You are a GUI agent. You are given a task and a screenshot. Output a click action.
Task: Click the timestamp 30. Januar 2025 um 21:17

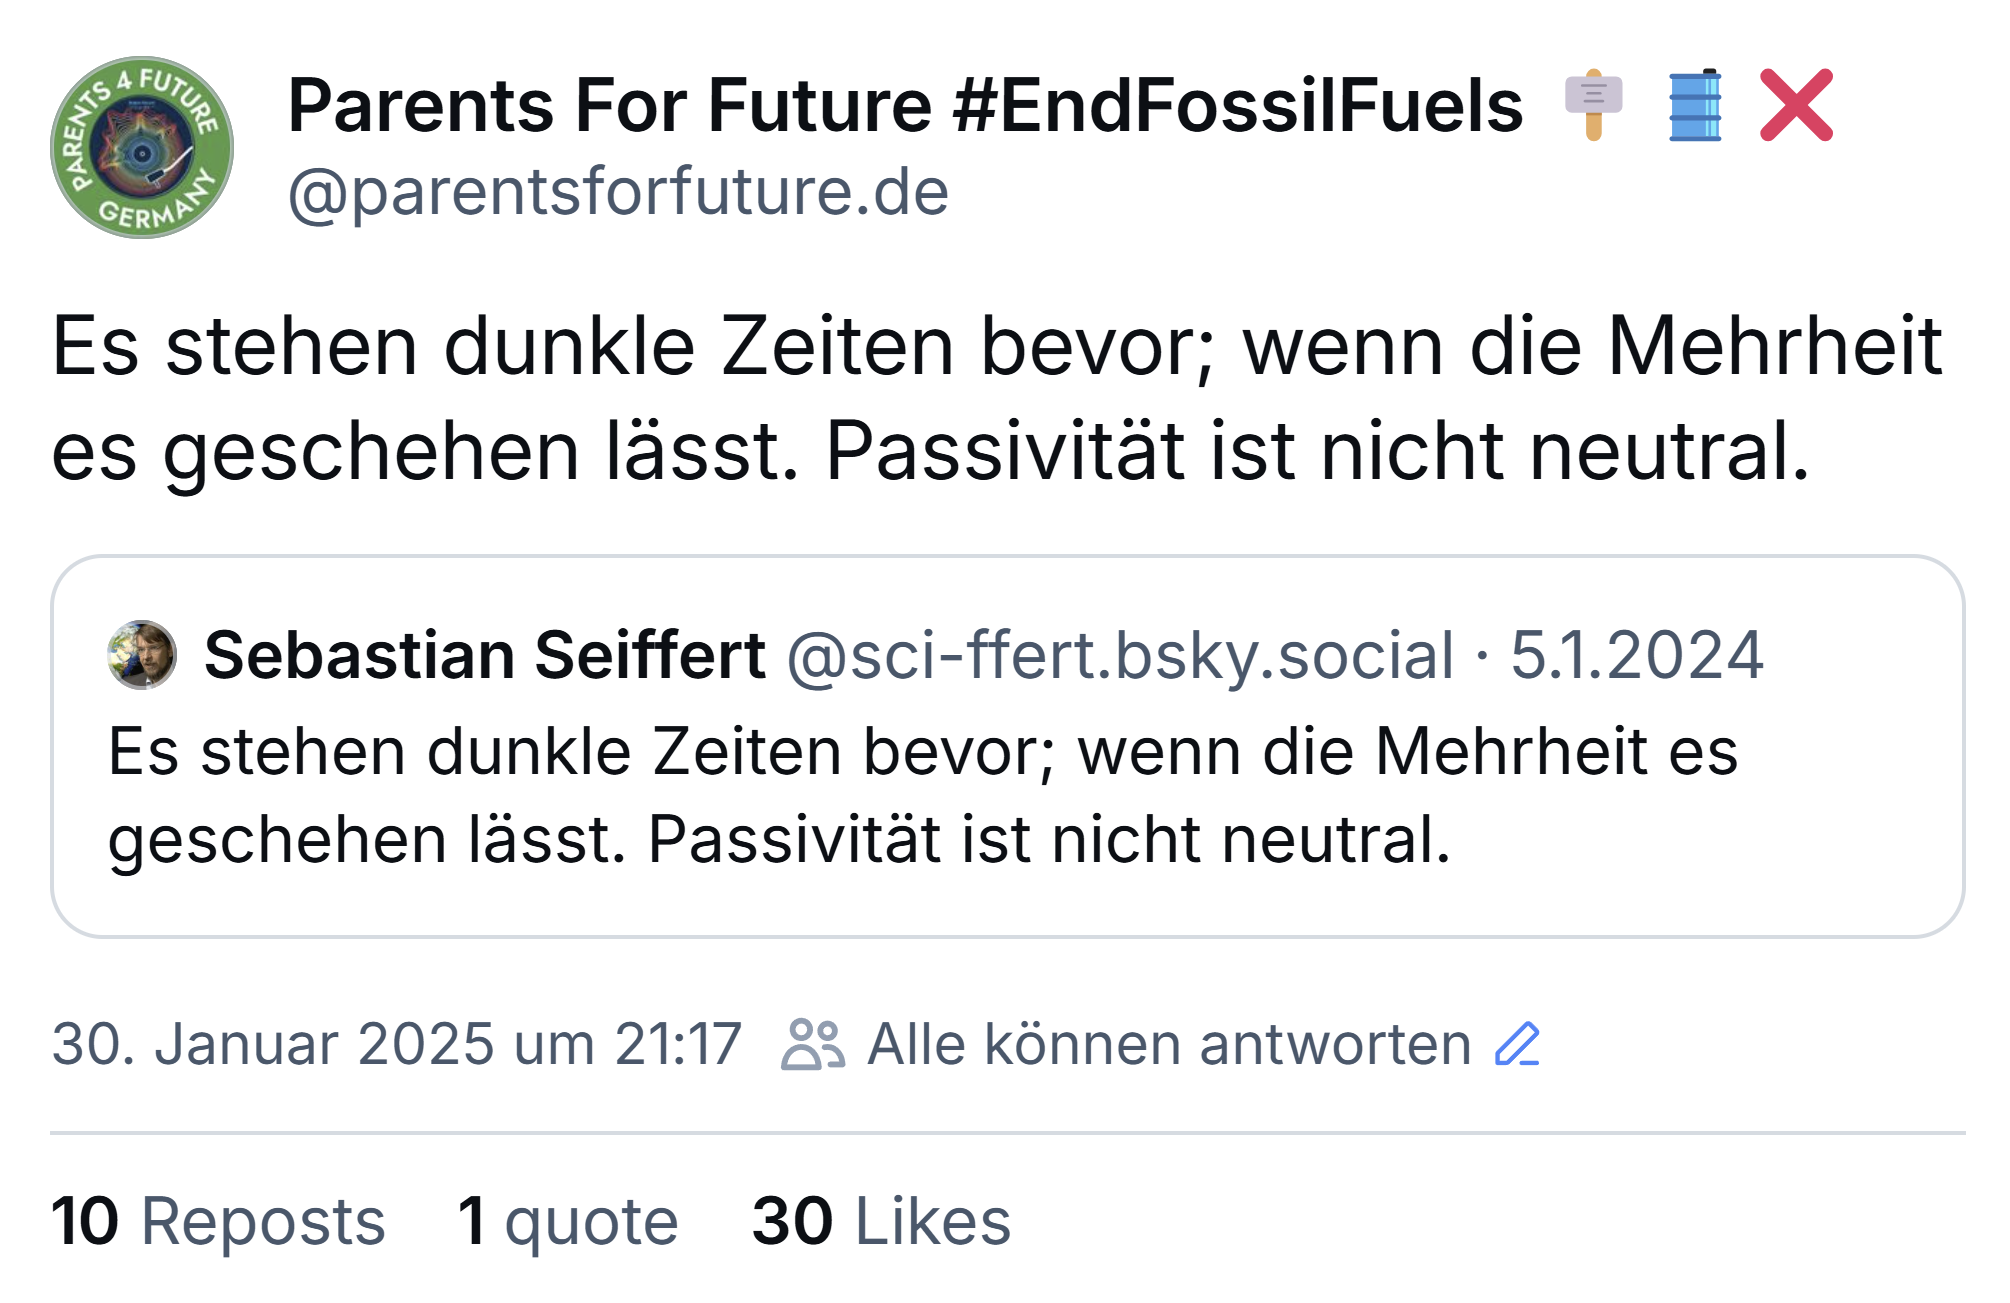coord(396,1044)
